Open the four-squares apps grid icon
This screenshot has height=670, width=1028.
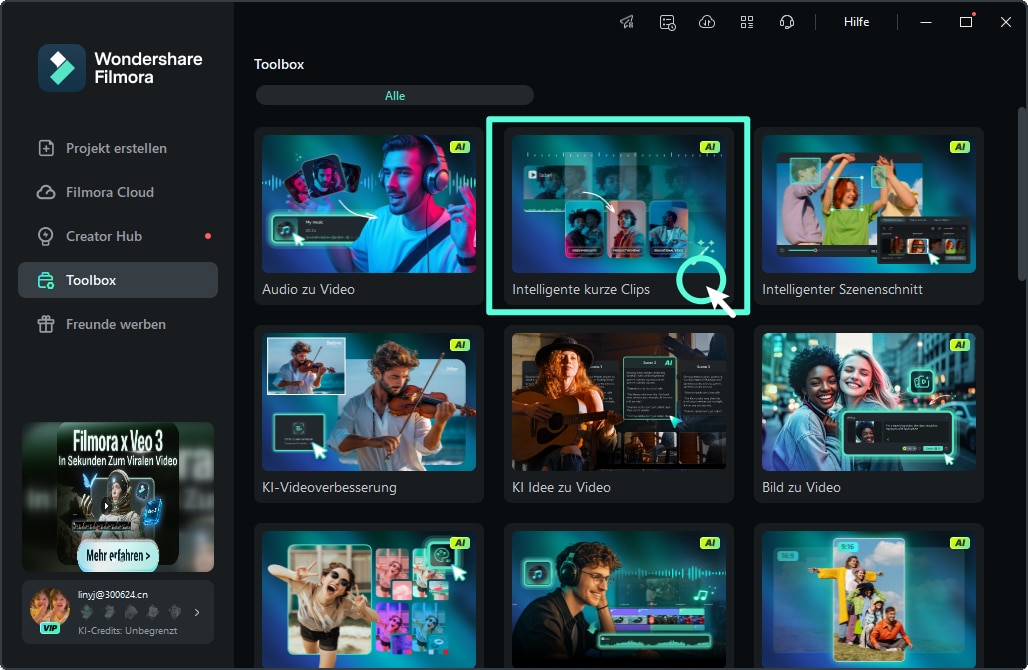click(x=747, y=22)
